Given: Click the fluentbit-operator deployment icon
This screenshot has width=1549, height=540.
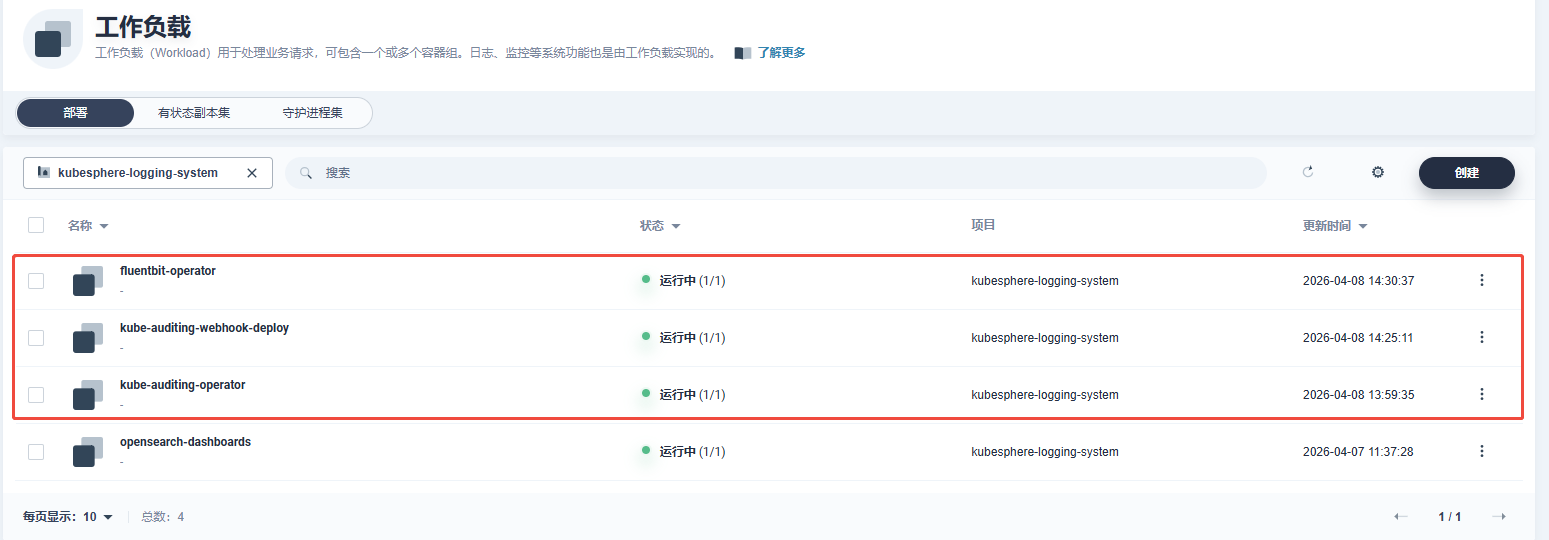Looking at the screenshot, I should tap(88, 281).
